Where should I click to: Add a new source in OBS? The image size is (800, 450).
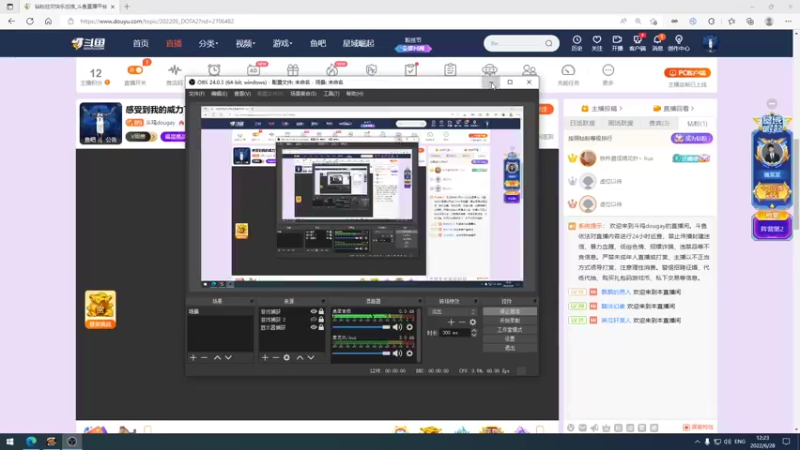[x=265, y=358]
